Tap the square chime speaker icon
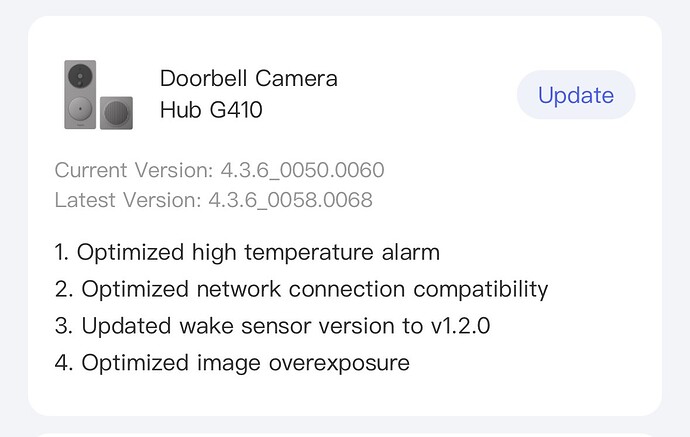 pyautogui.click(x=116, y=113)
